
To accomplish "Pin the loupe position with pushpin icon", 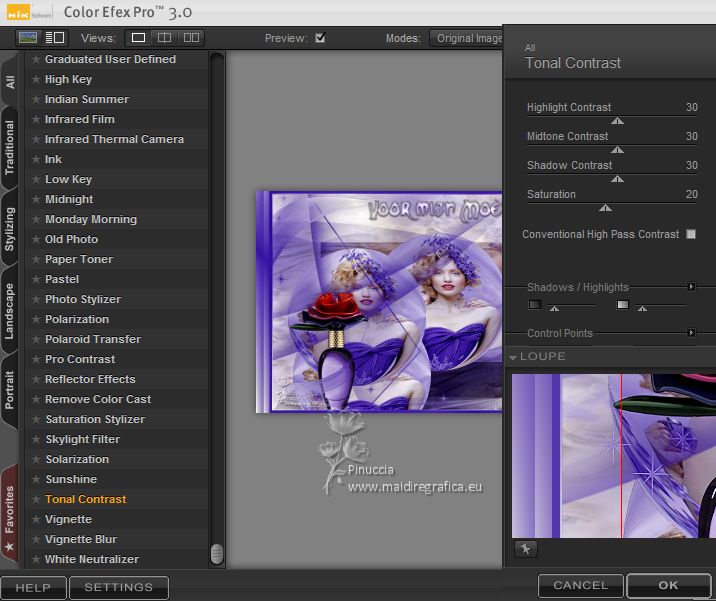I will tap(526, 549).
